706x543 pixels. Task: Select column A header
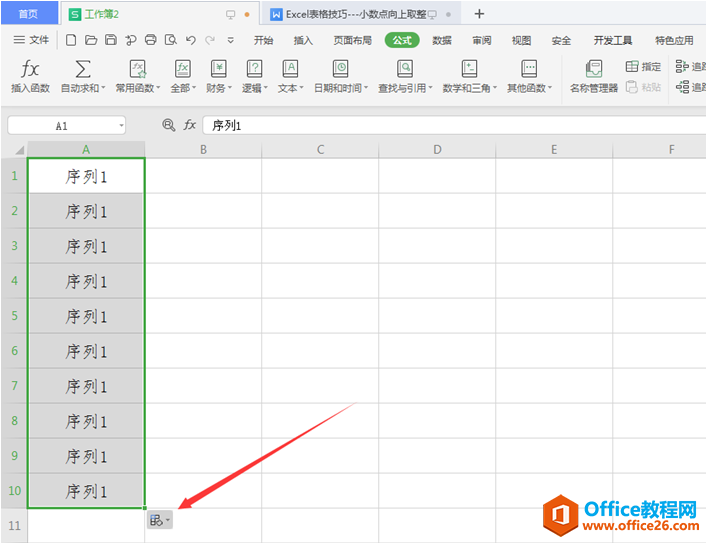(x=86, y=149)
